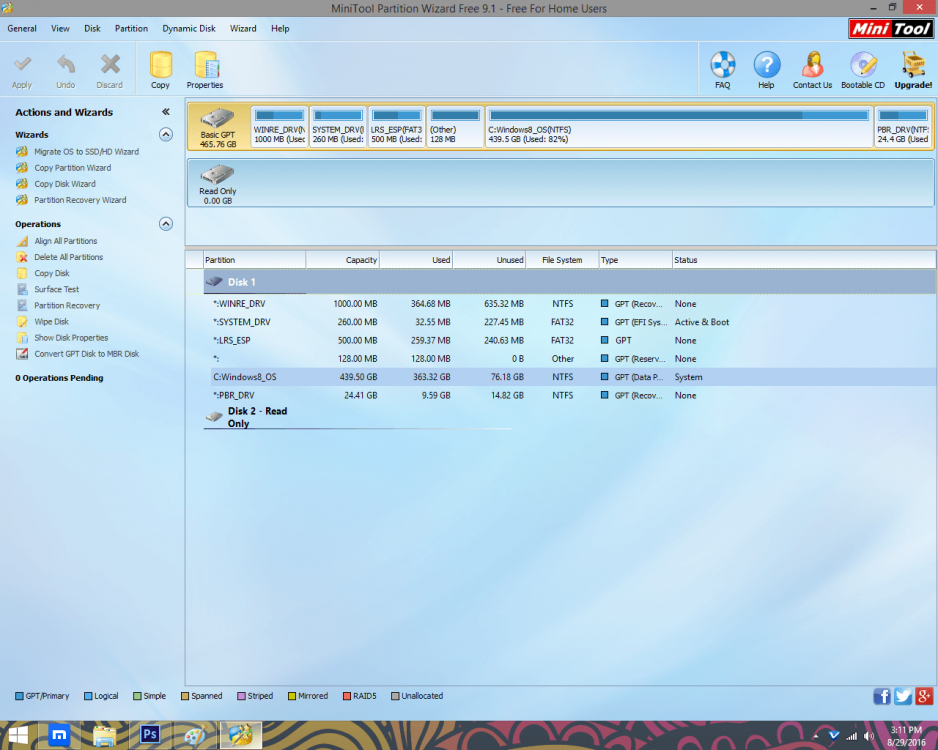Select the (Other) 128 MB block
This screenshot has height=750, width=938.
(x=455, y=126)
